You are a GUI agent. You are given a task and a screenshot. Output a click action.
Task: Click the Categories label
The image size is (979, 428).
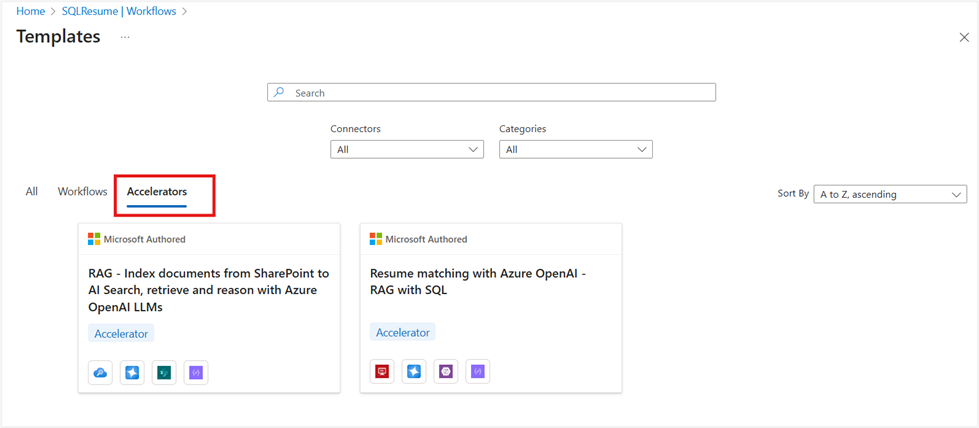tap(523, 129)
